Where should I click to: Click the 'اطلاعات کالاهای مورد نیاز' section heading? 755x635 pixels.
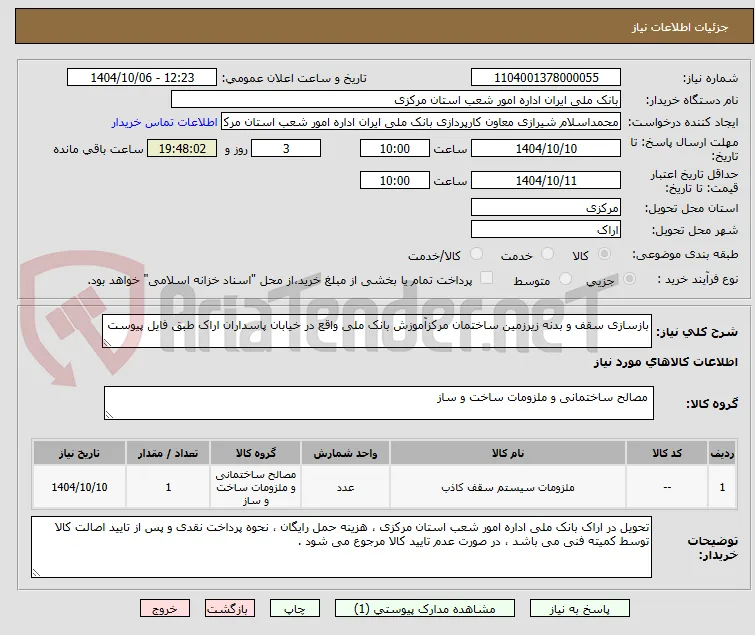pos(665,362)
